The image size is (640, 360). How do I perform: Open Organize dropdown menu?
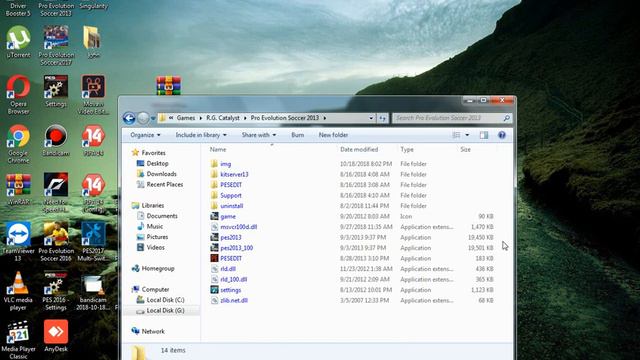pos(145,135)
